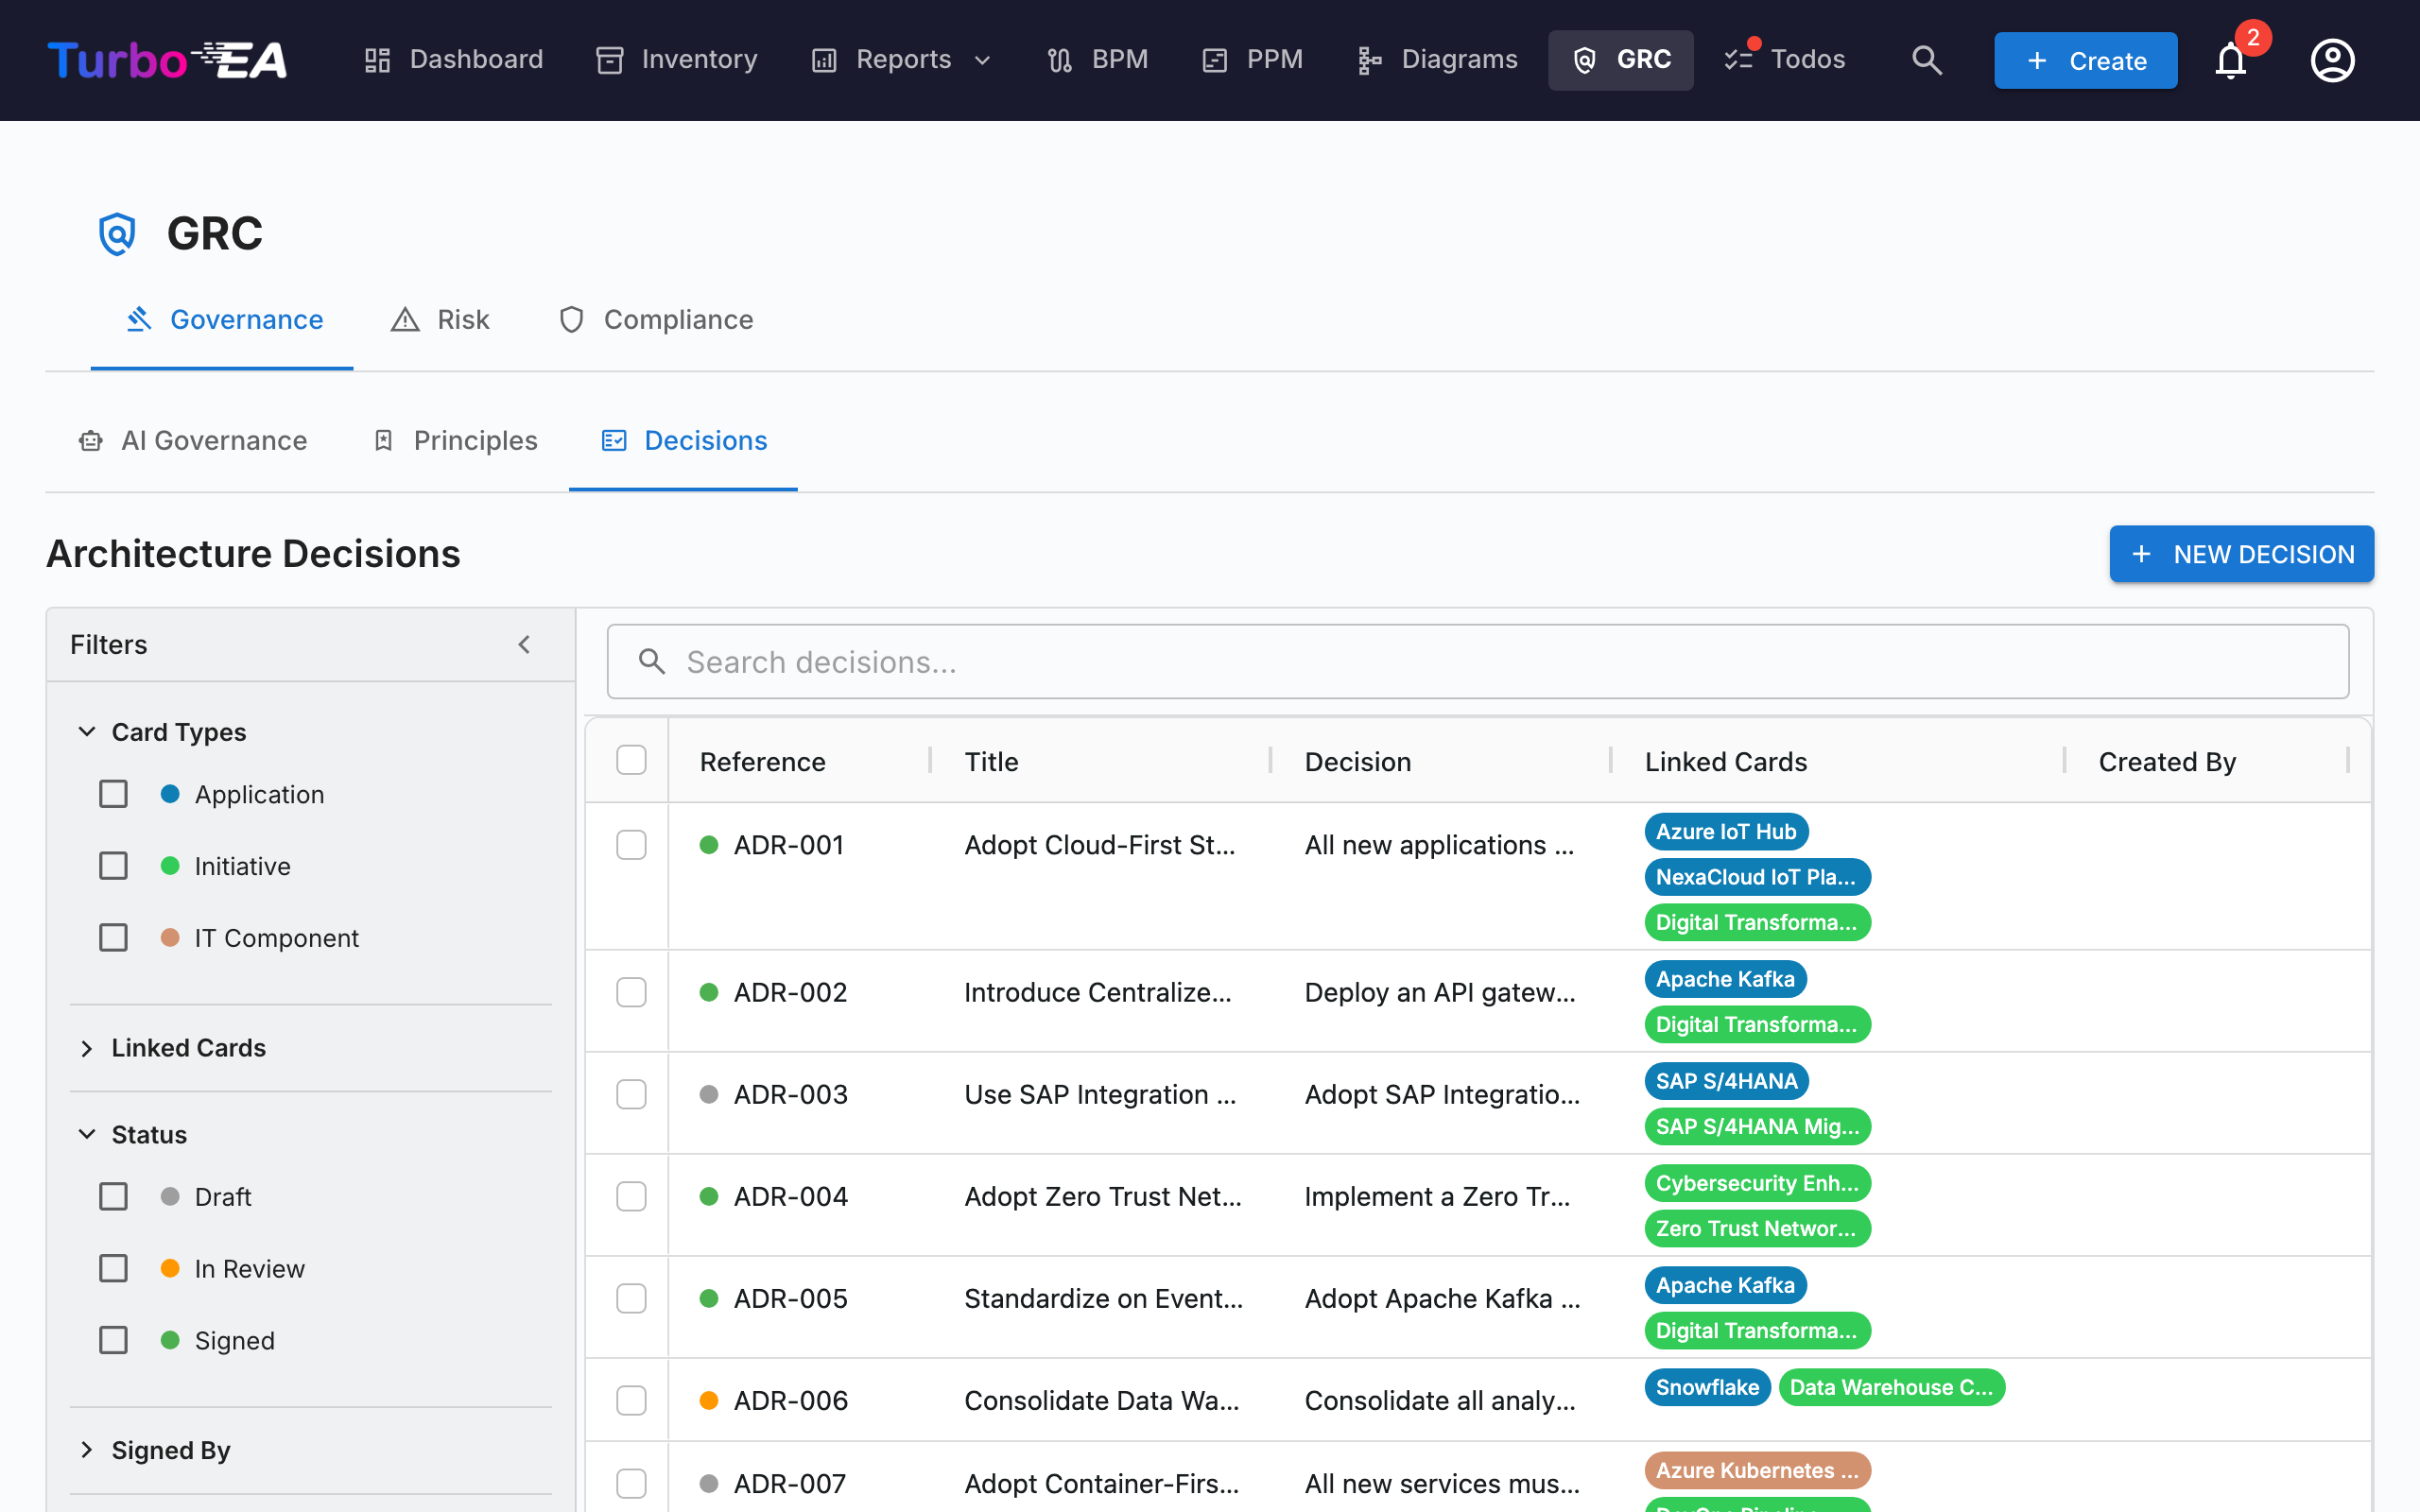Image resolution: width=2420 pixels, height=1512 pixels.
Task: Check the Draft status filter
Action: click(x=113, y=1196)
